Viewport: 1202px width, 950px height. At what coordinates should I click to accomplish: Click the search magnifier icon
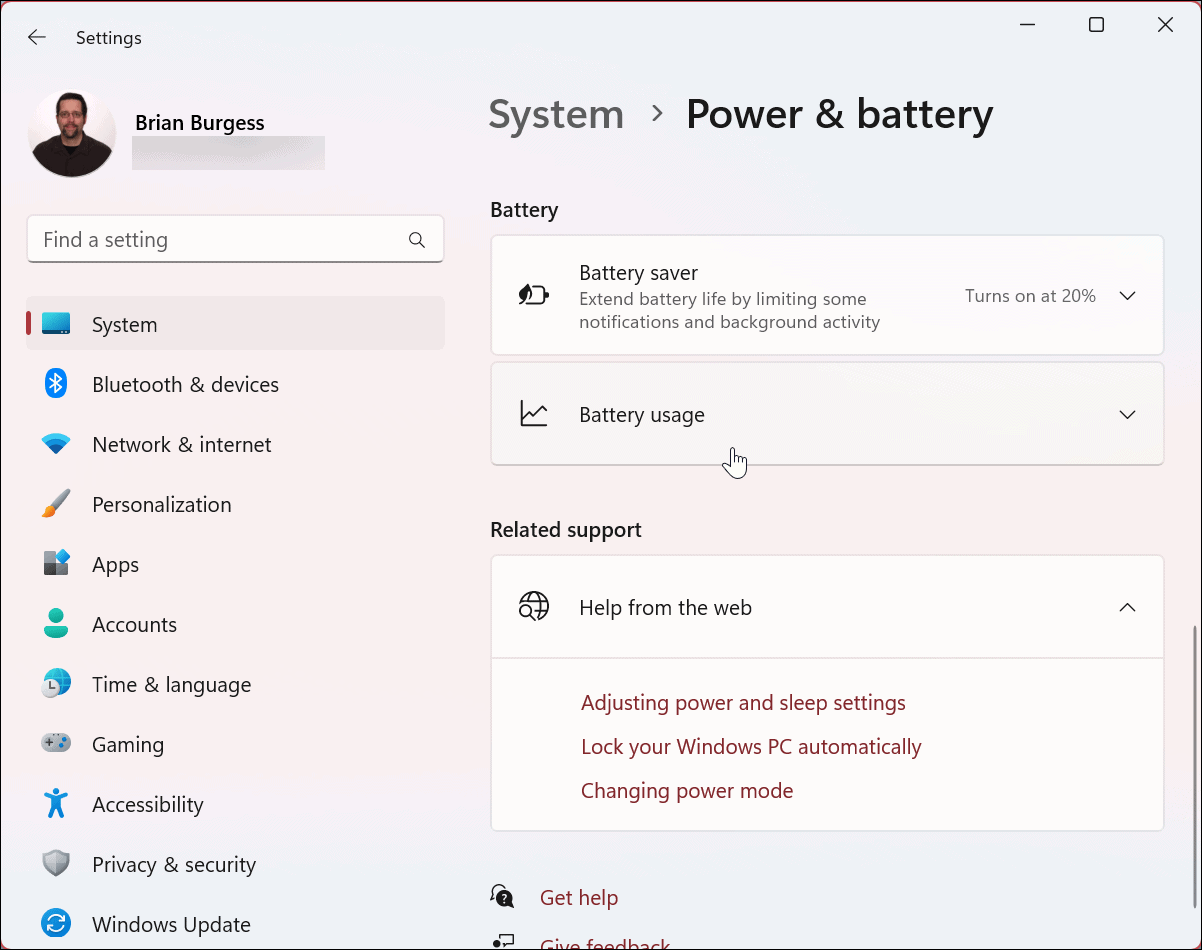417,240
